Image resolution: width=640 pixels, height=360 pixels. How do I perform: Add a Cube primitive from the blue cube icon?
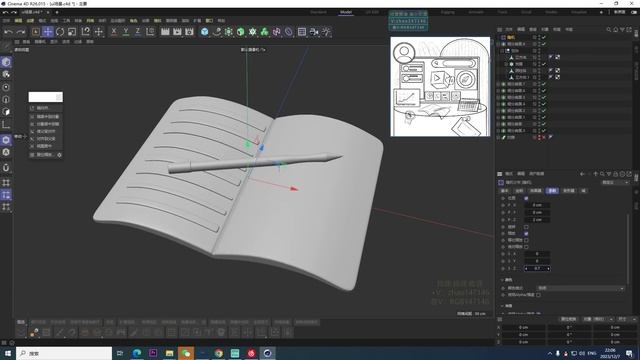click(x=204, y=31)
